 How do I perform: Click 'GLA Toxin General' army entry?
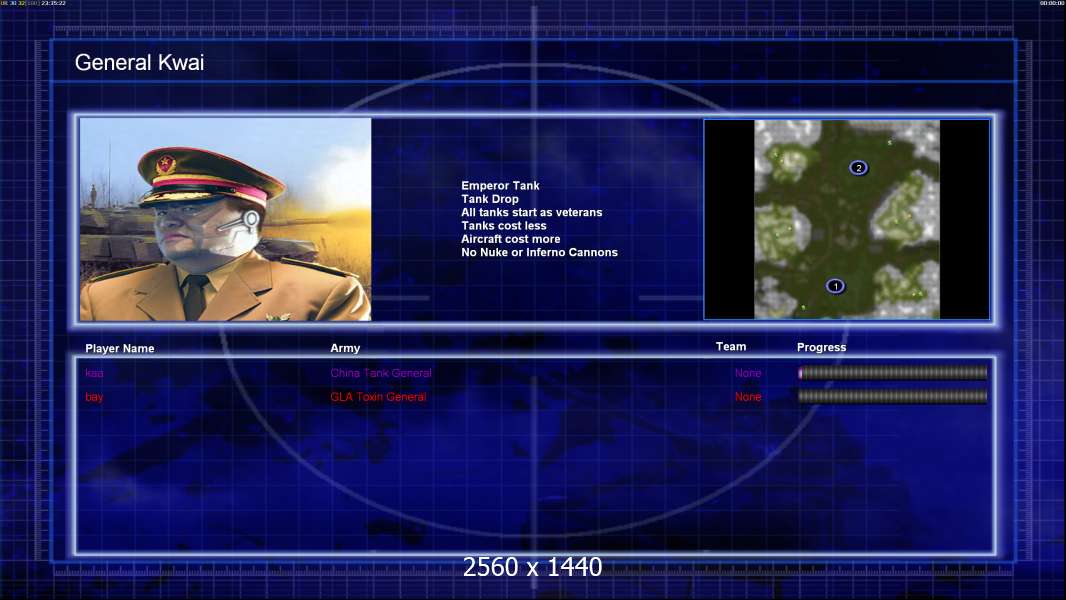378,397
